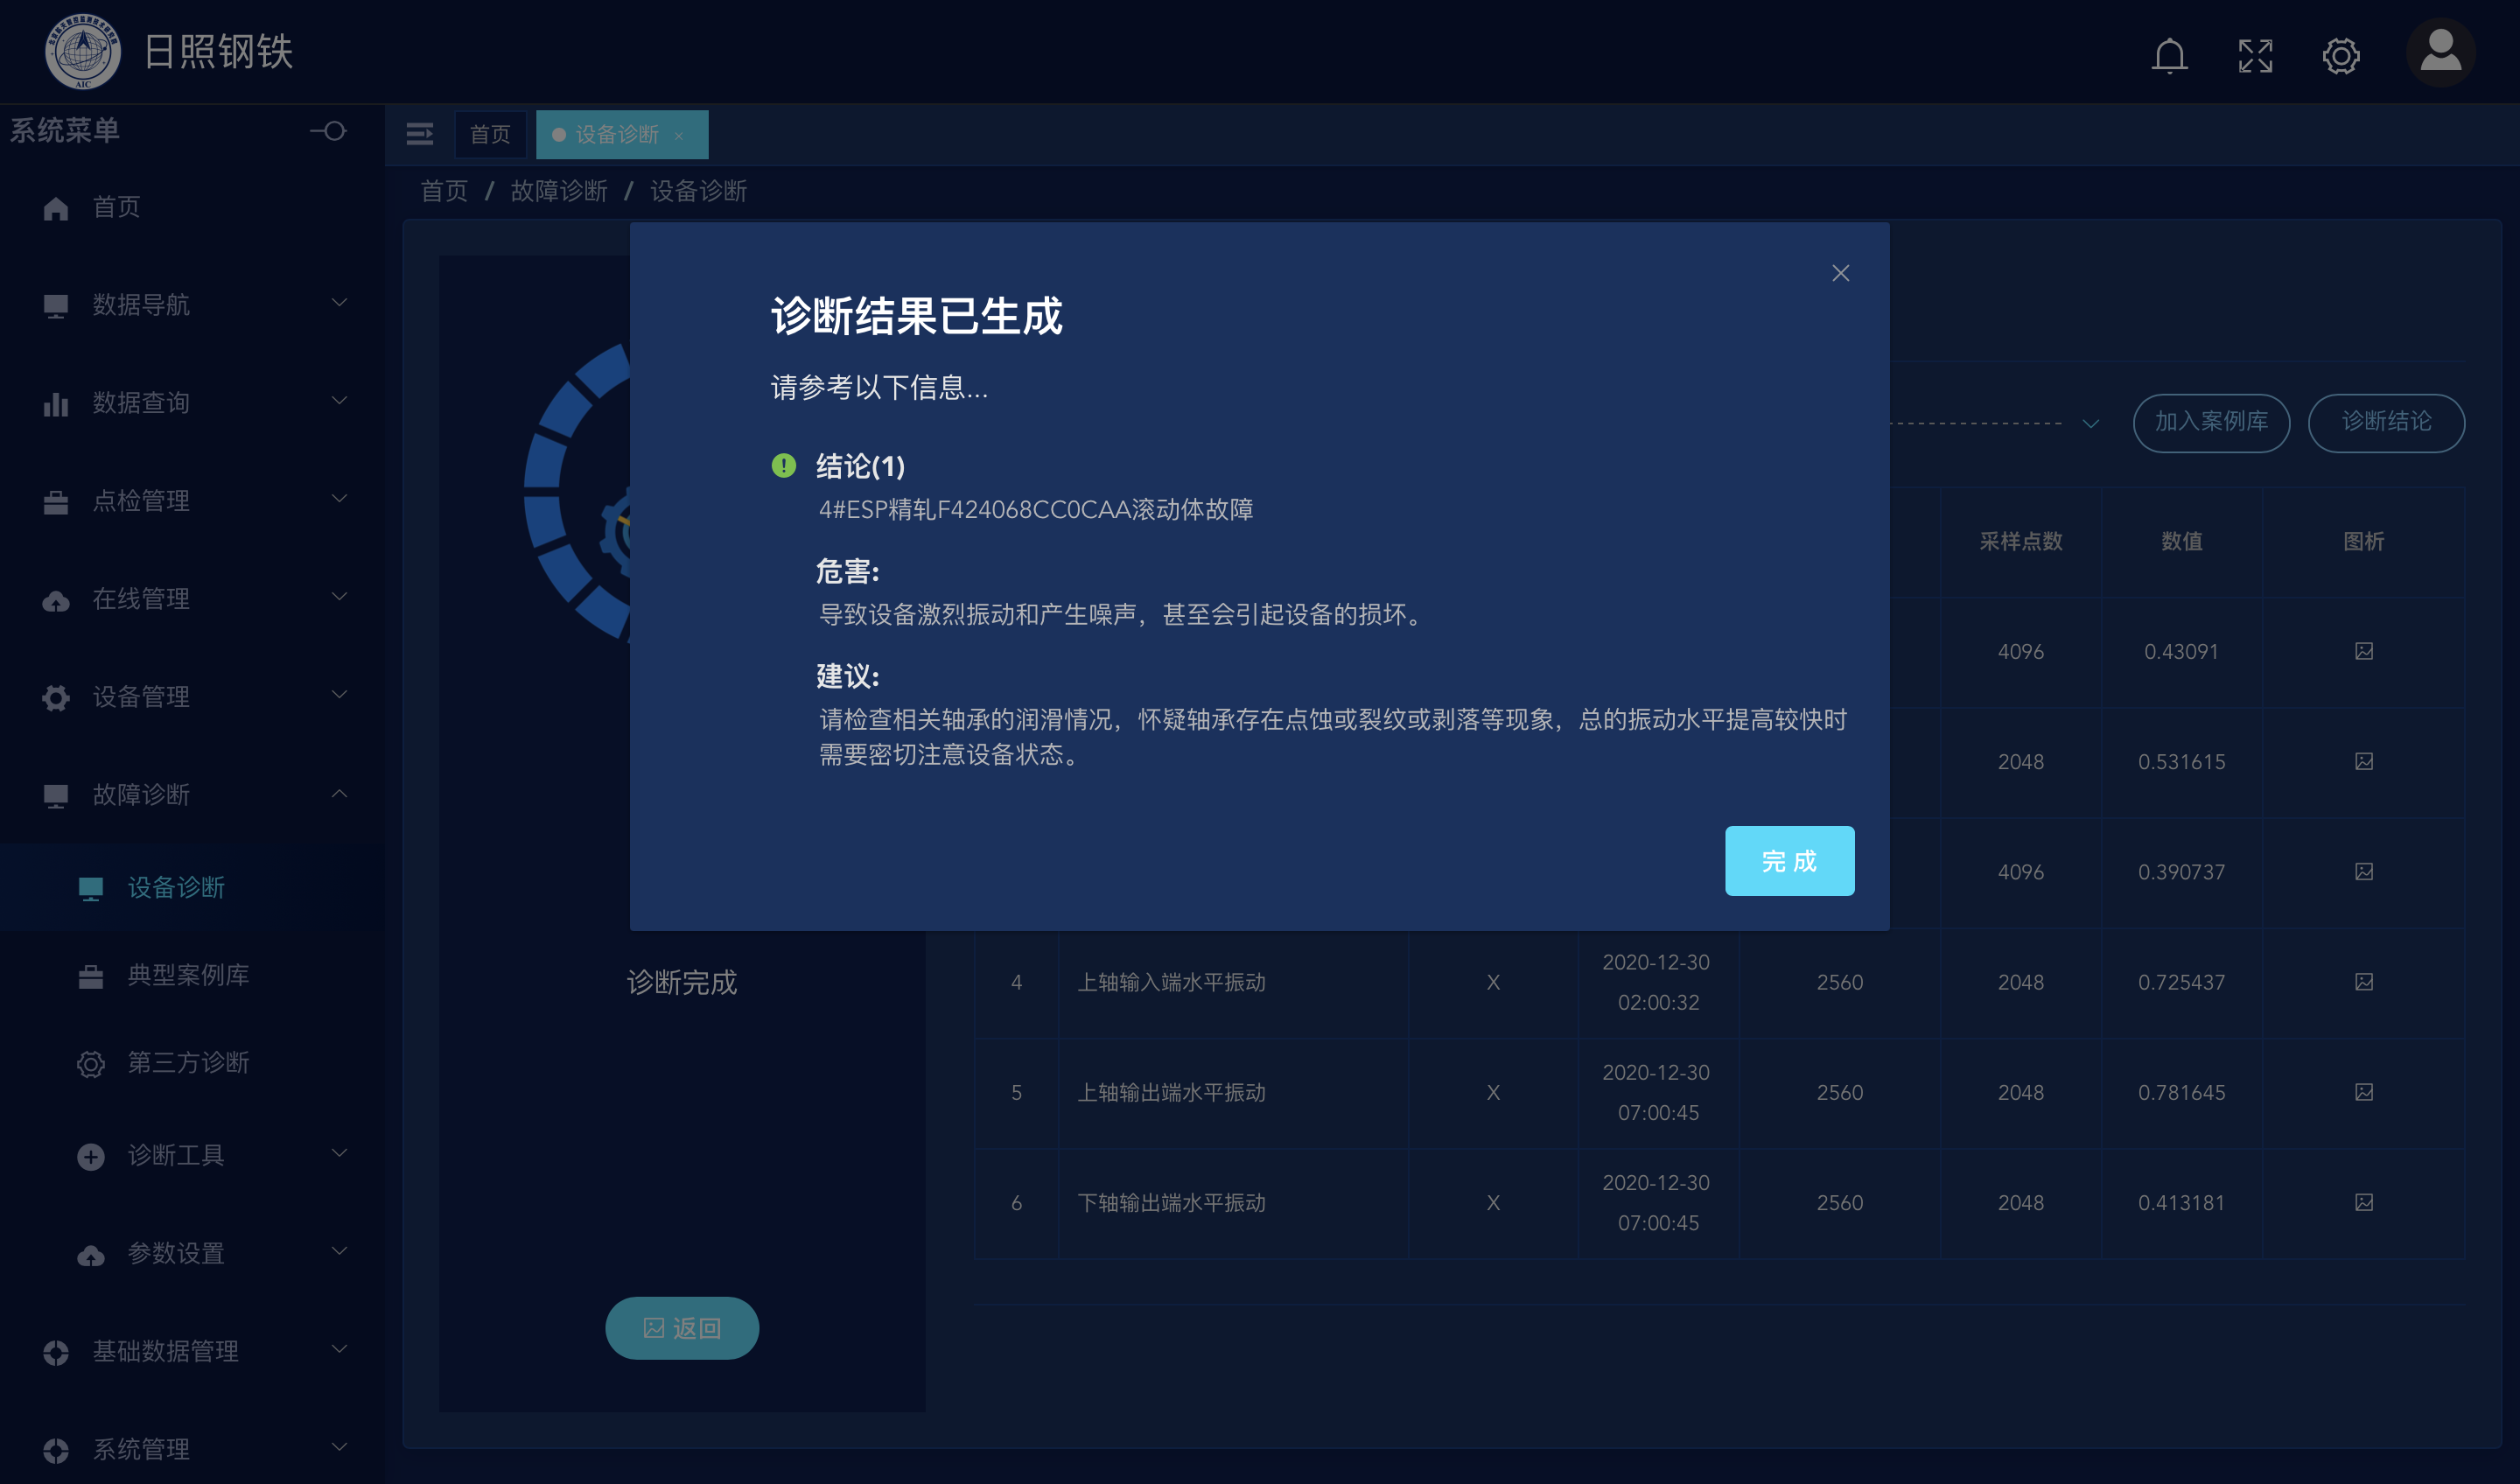Click the 基础数据管理 icon
This screenshot has width=2520, height=1484.
(x=56, y=1352)
